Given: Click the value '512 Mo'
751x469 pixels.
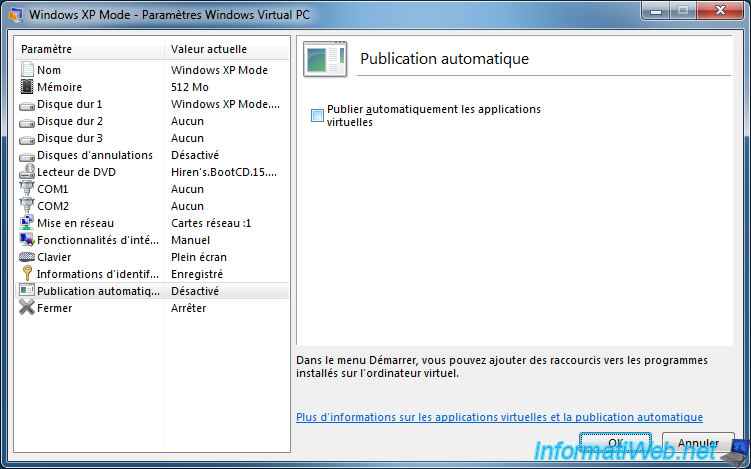Looking at the screenshot, I should point(190,87).
